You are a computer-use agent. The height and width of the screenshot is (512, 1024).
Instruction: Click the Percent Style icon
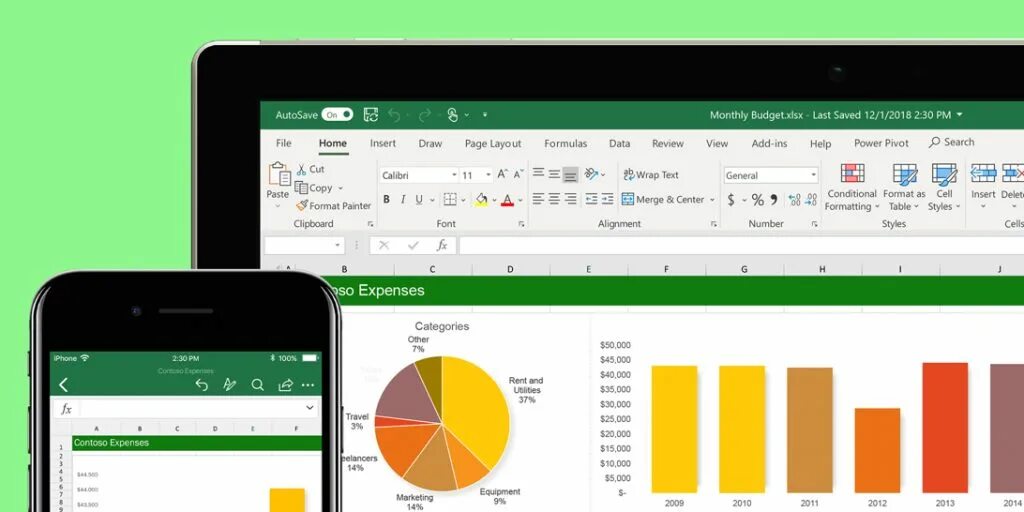(758, 200)
